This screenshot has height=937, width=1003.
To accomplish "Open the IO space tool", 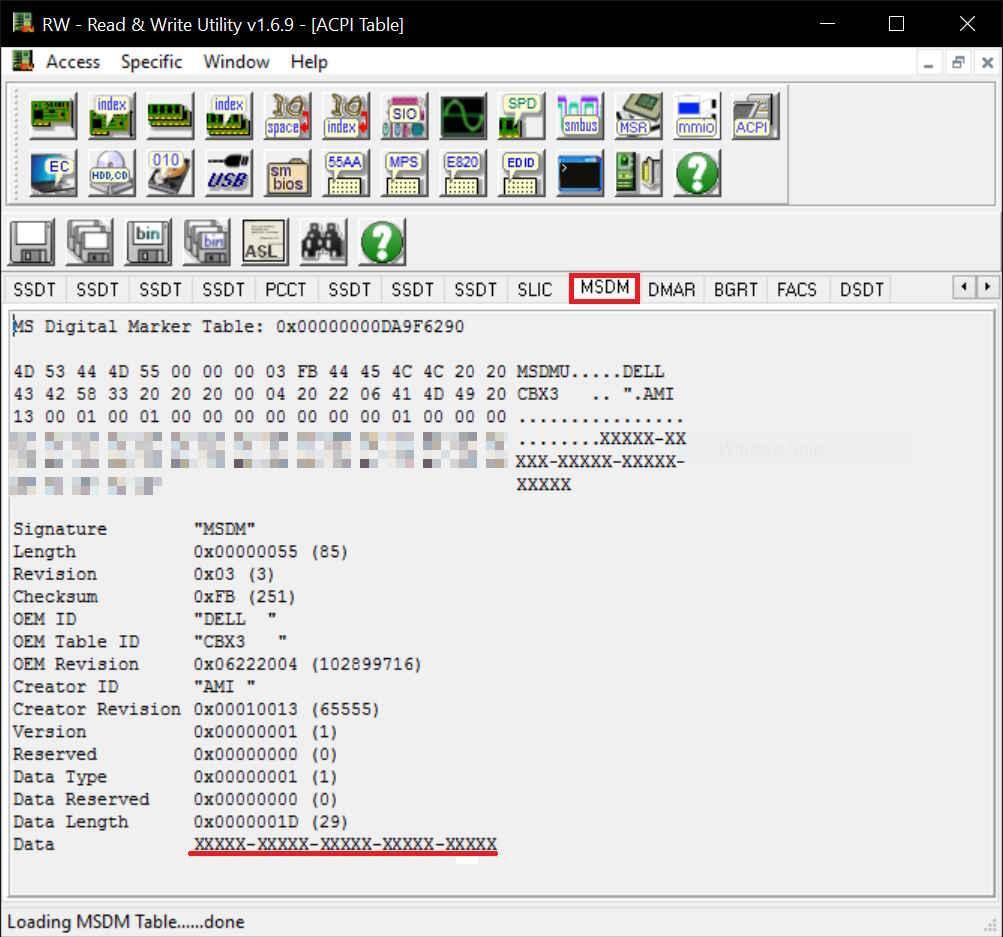I will 287,115.
